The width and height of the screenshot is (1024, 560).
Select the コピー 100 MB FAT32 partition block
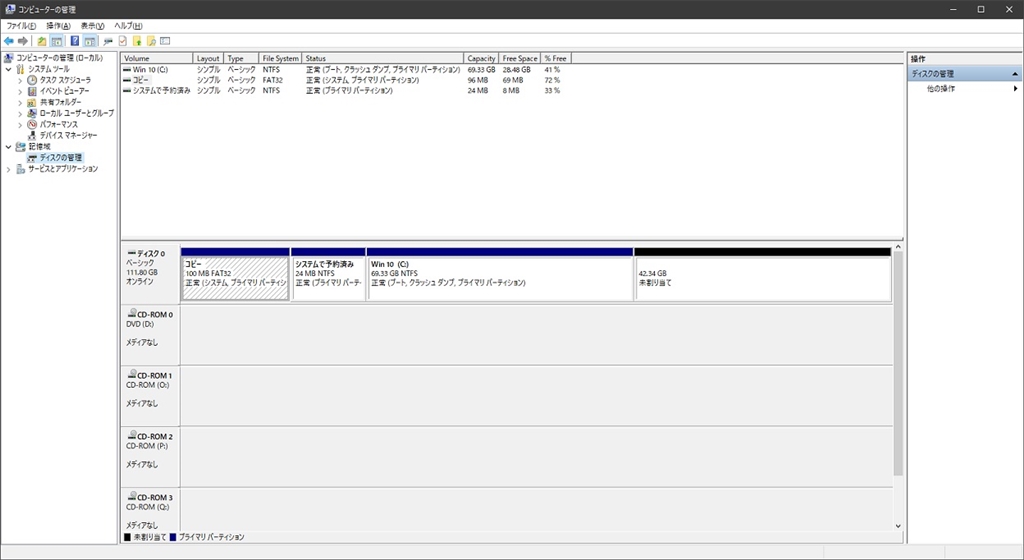tap(235, 277)
